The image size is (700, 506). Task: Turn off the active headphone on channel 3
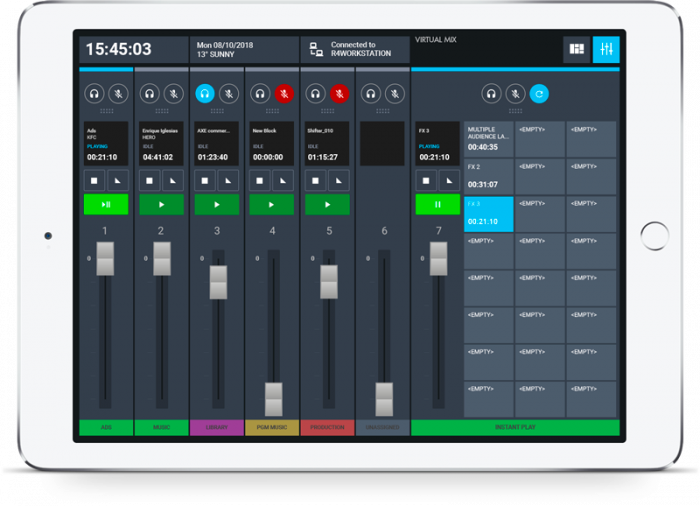(x=205, y=94)
